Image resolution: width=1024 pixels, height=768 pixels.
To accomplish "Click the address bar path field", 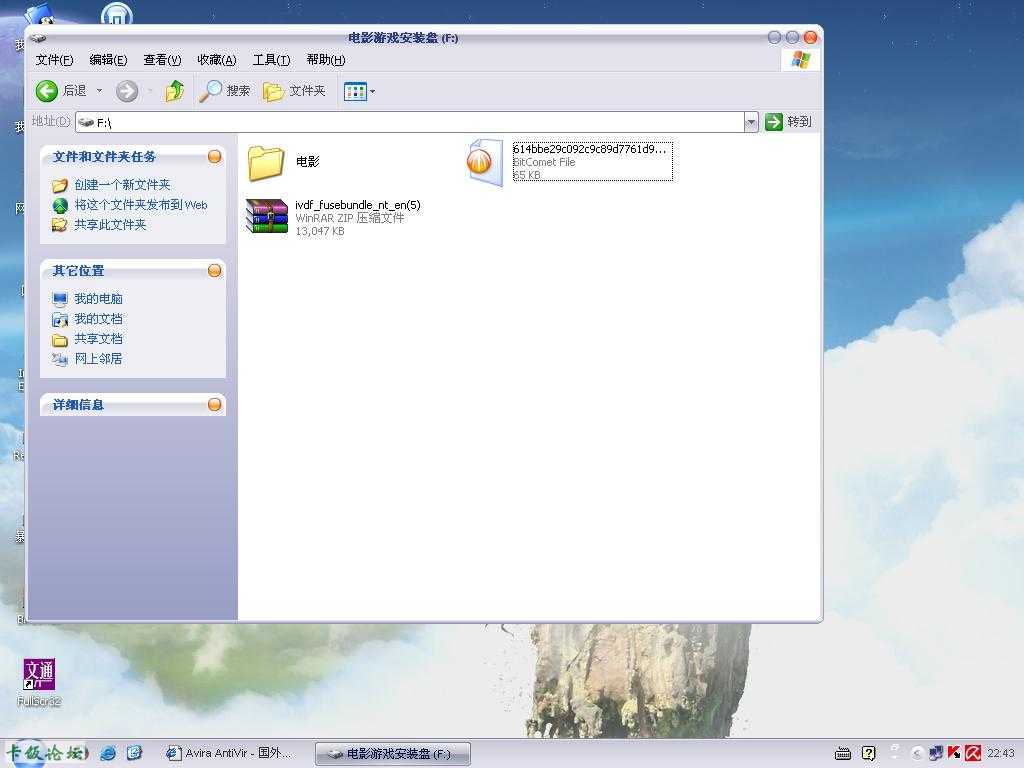I will click(400, 122).
